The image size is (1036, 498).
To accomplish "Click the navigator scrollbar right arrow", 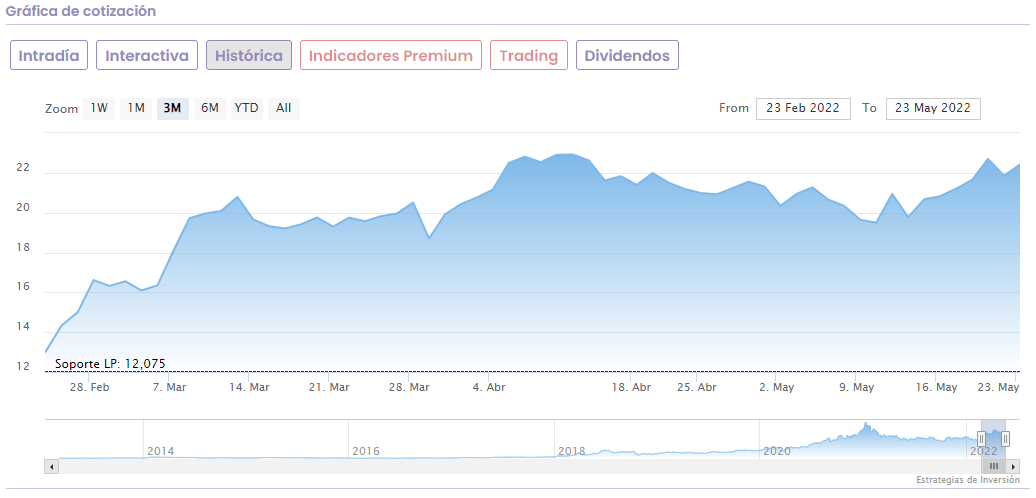I will point(1014,466).
